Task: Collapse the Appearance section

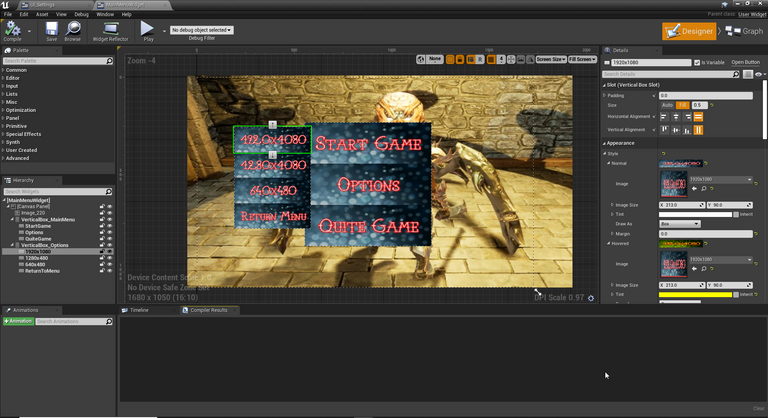Action: [x=604, y=143]
